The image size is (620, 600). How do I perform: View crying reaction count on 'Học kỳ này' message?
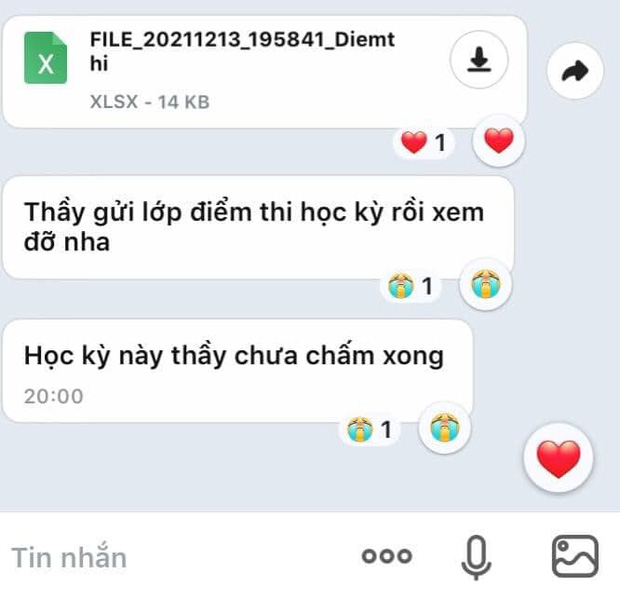click(x=369, y=429)
